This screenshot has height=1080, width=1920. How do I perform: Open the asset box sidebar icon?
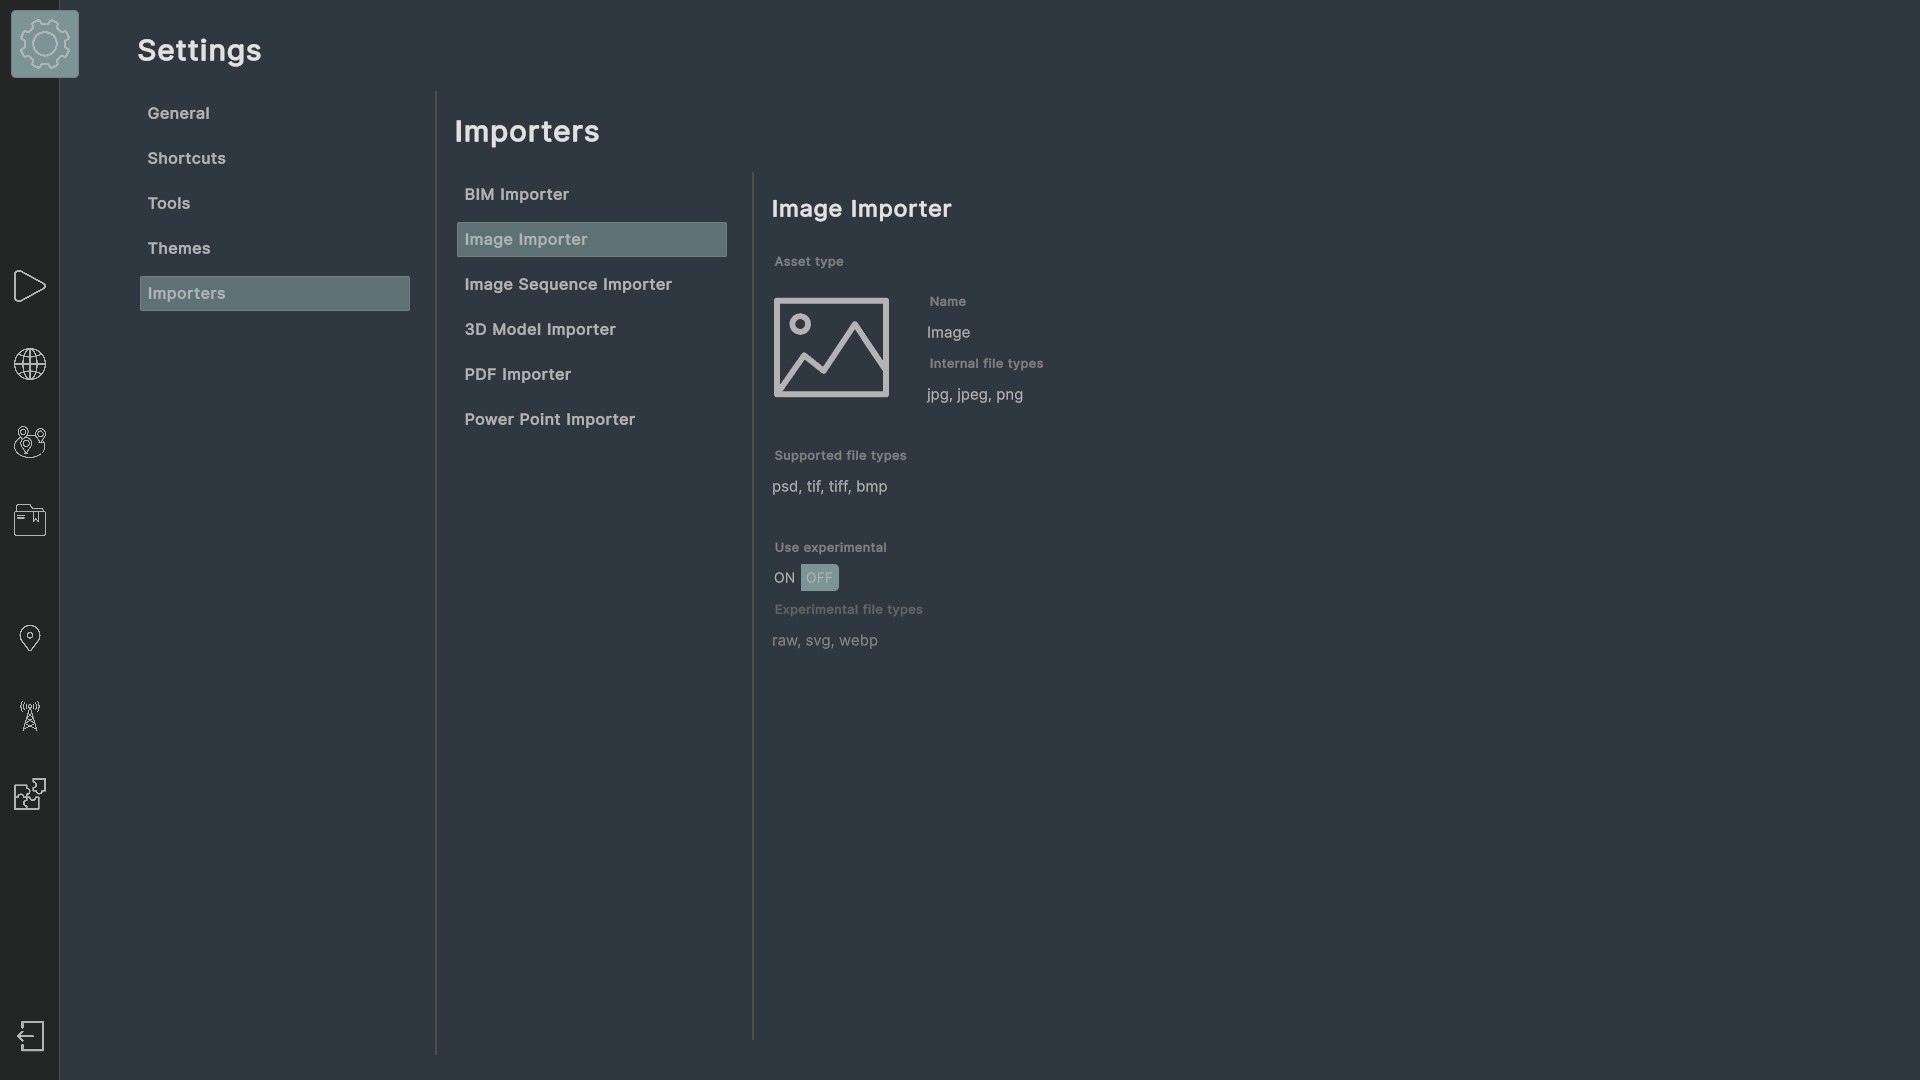[x=30, y=520]
